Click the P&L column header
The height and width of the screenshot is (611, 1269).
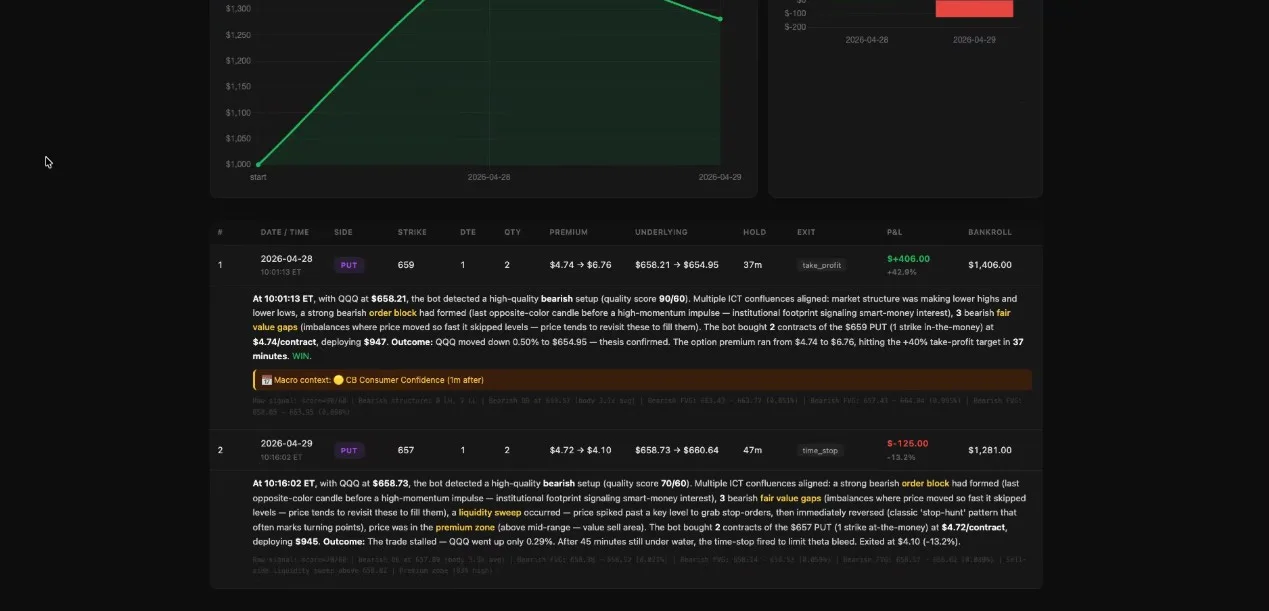click(894, 232)
